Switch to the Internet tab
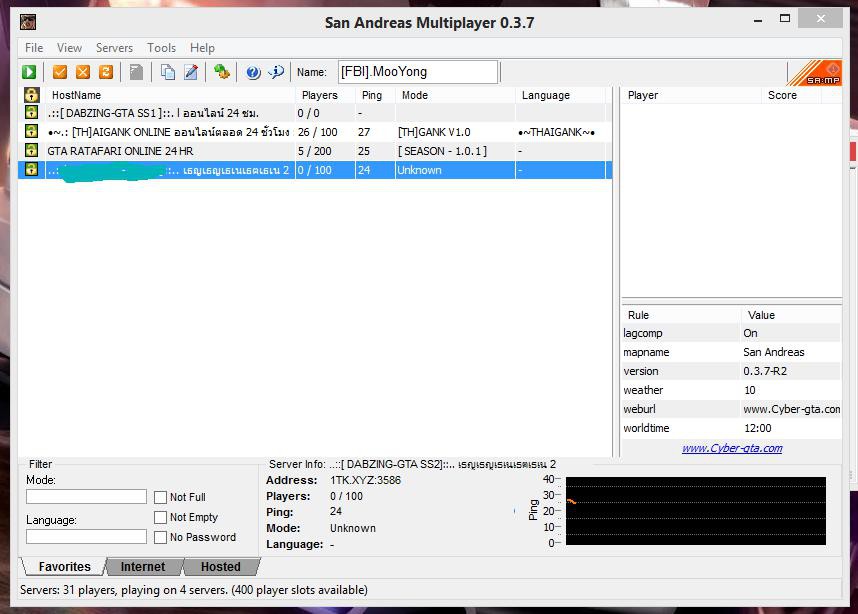Image resolution: width=858 pixels, height=614 pixels. tap(143, 566)
